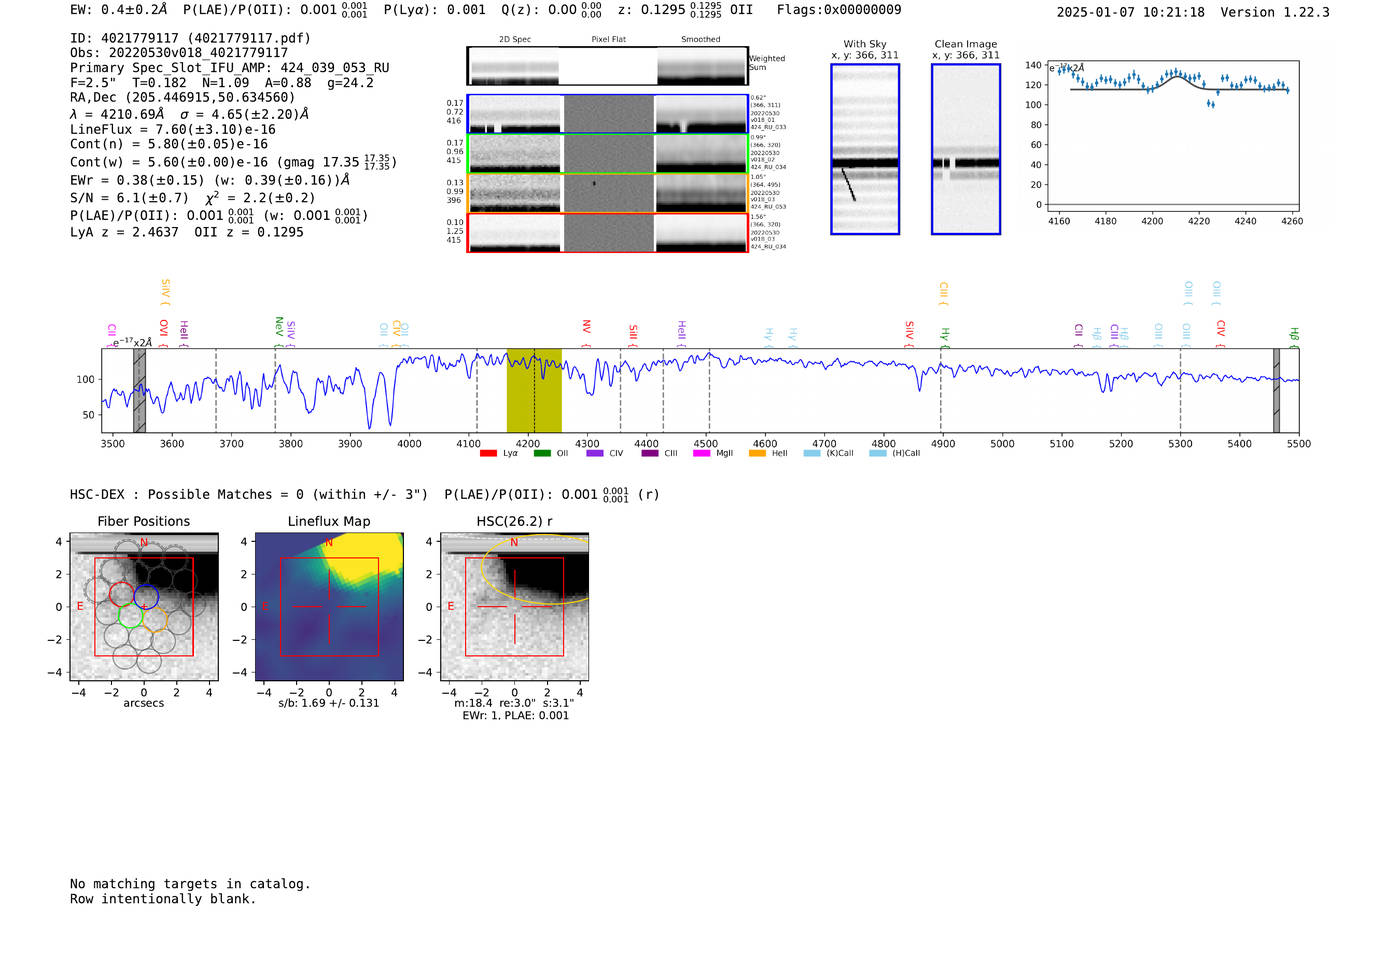The image size is (1400, 953).
Task: Click the Pixel Flat column header
Action: tap(608, 39)
